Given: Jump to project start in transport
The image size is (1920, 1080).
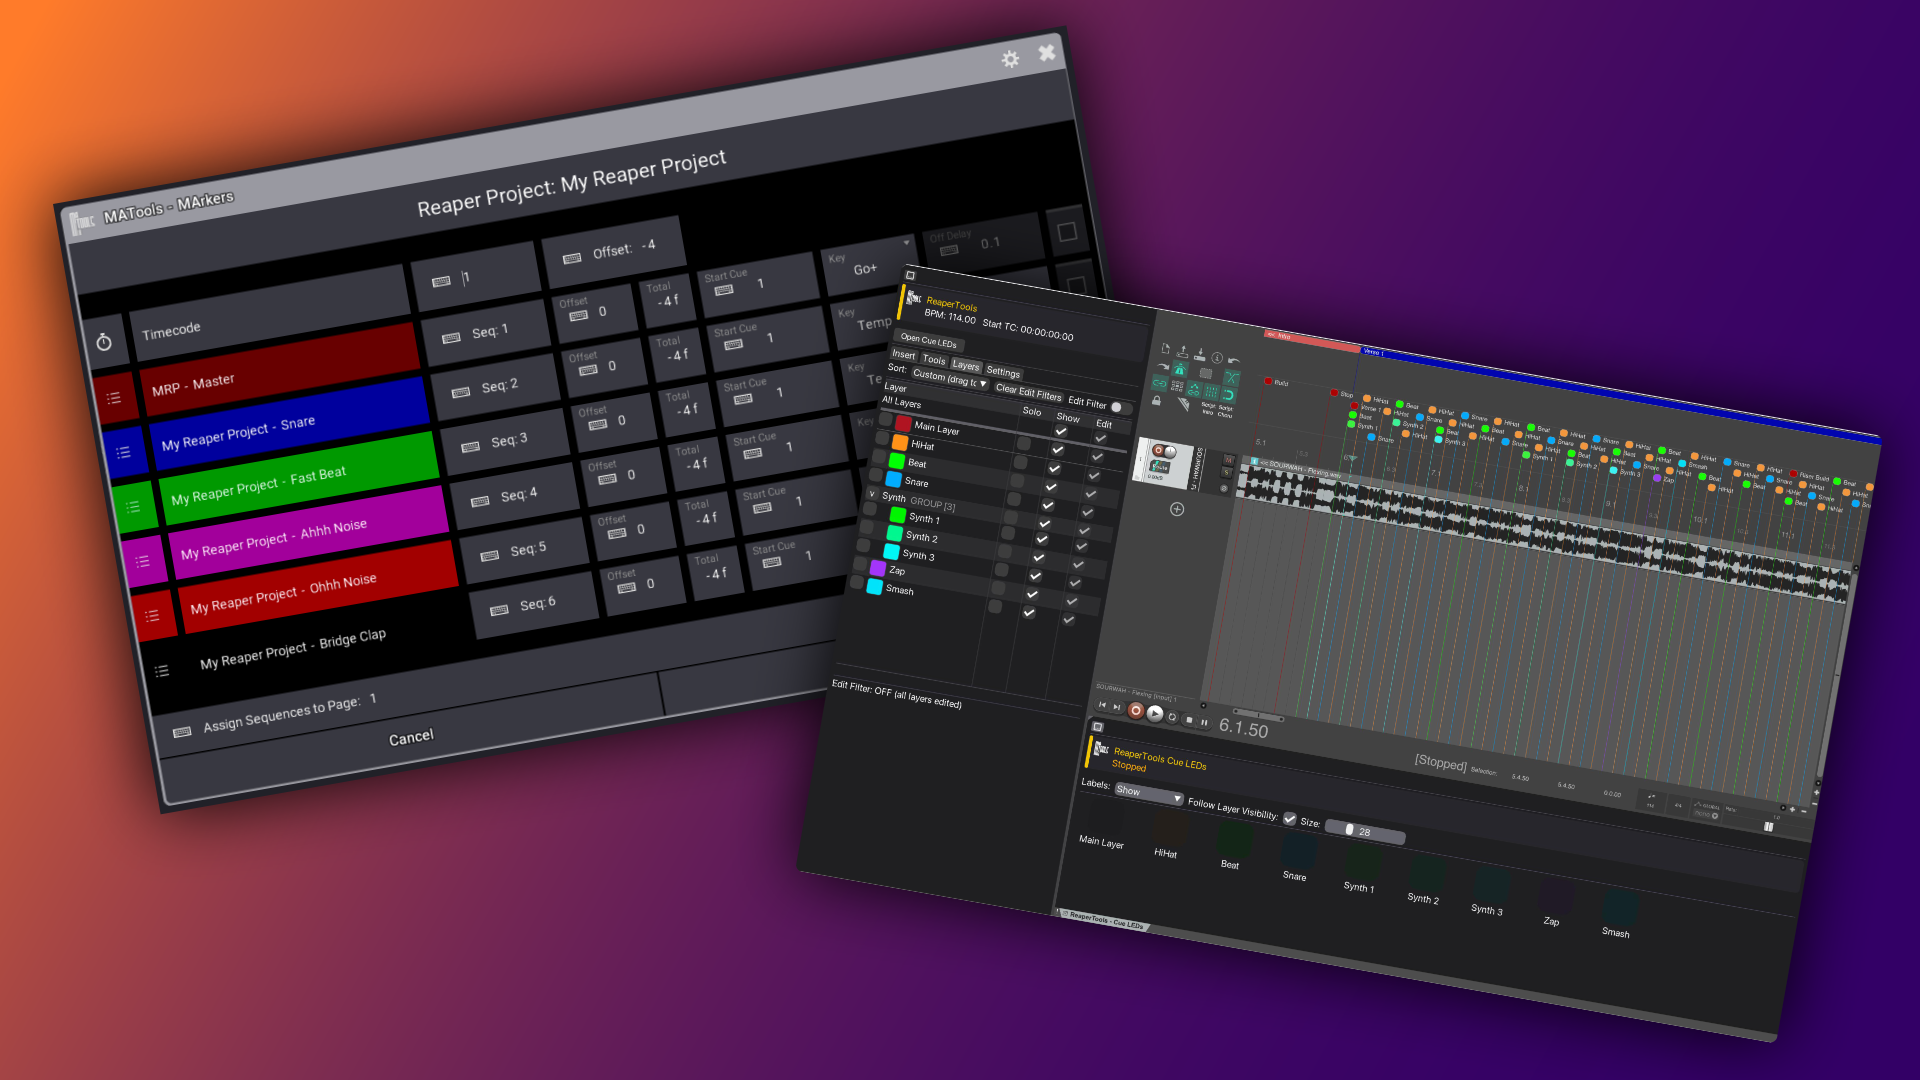Looking at the screenshot, I should click(1102, 705).
